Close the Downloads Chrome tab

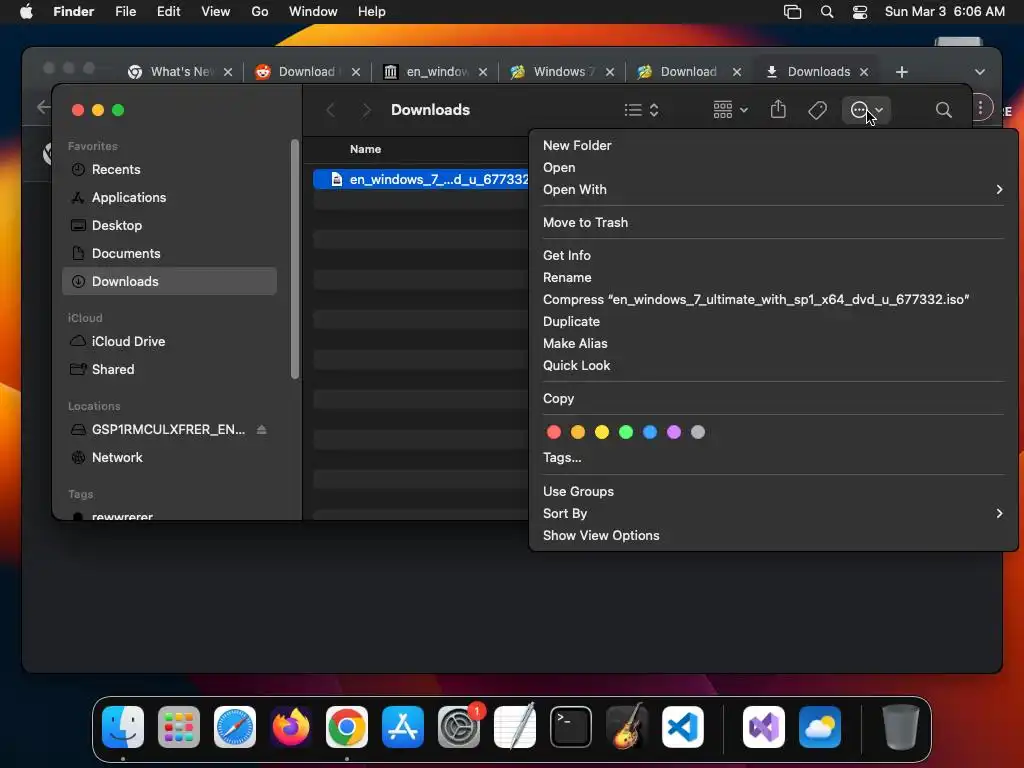click(x=864, y=72)
